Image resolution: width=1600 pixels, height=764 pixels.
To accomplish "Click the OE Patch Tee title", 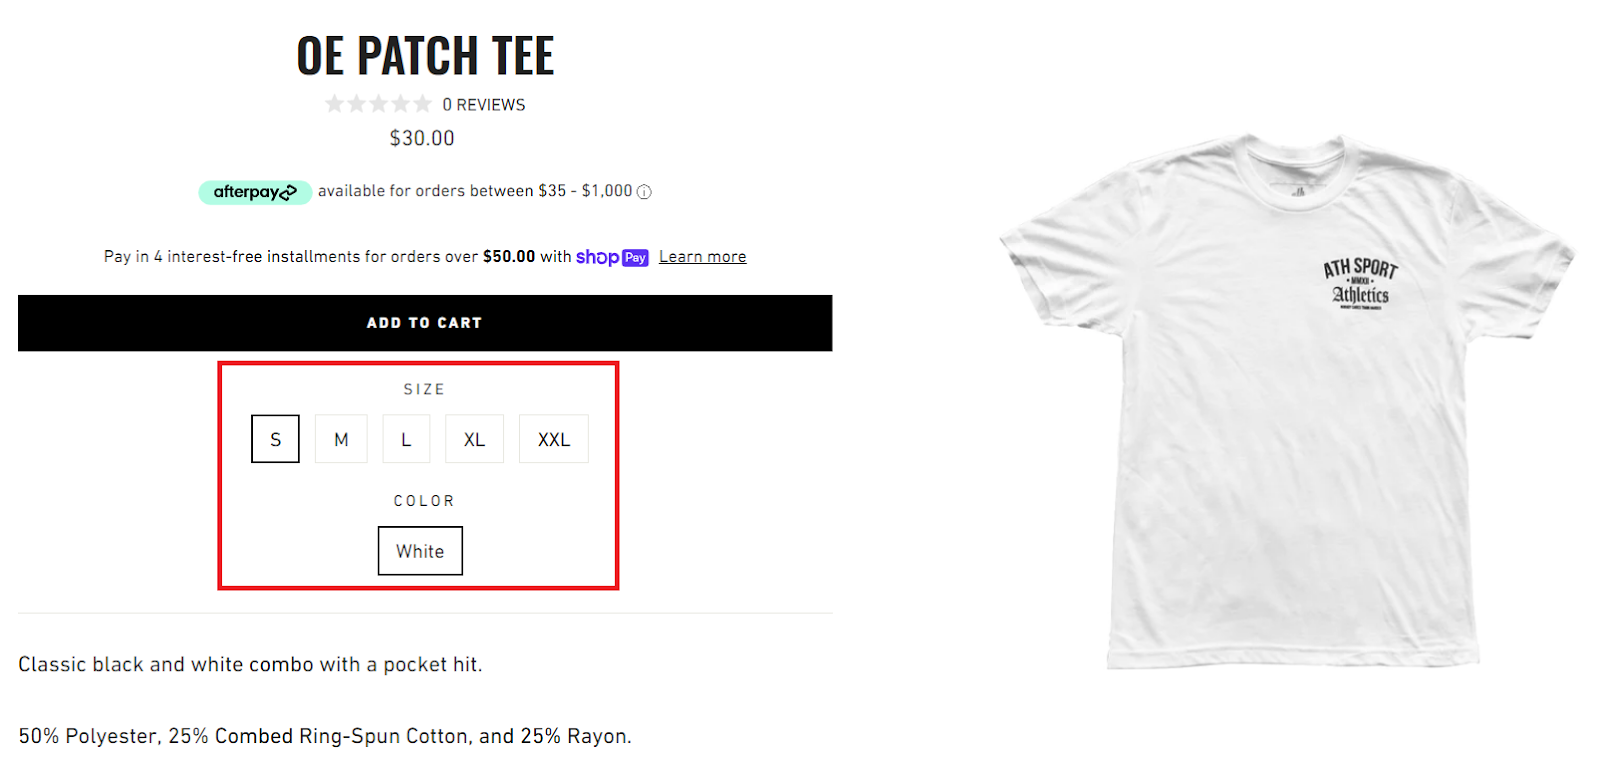I will 425,56.
